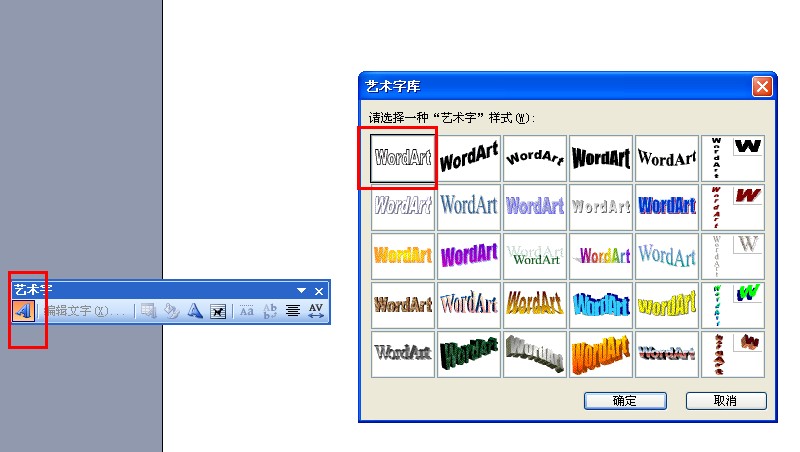Select the bold blue WordArt style
The height and width of the screenshot is (452, 800).
click(667, 207)
